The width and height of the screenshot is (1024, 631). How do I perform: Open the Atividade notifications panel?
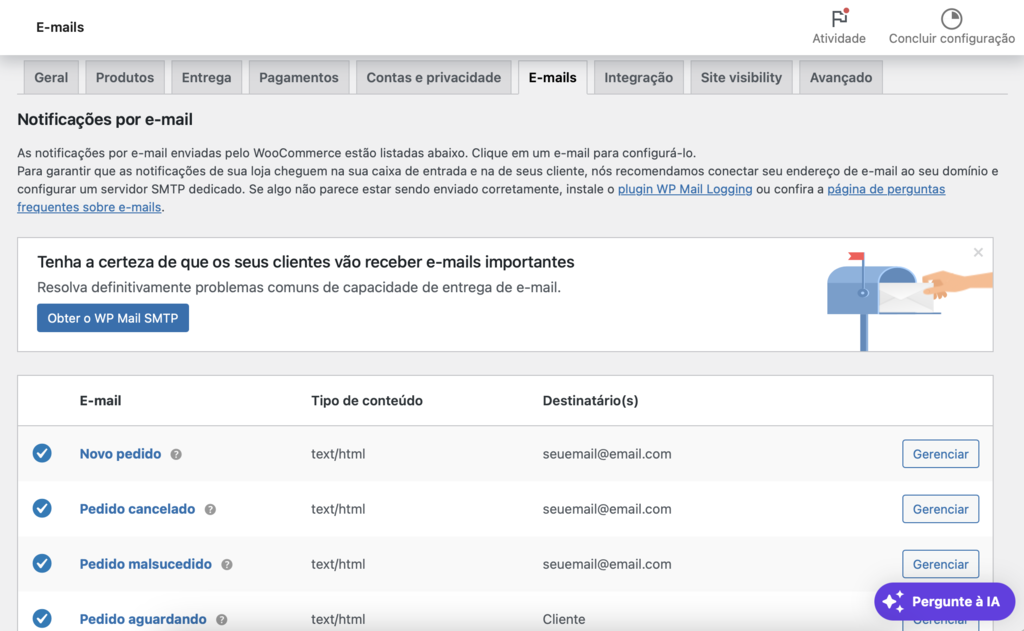pyautogui.click(x=838, y=26)
